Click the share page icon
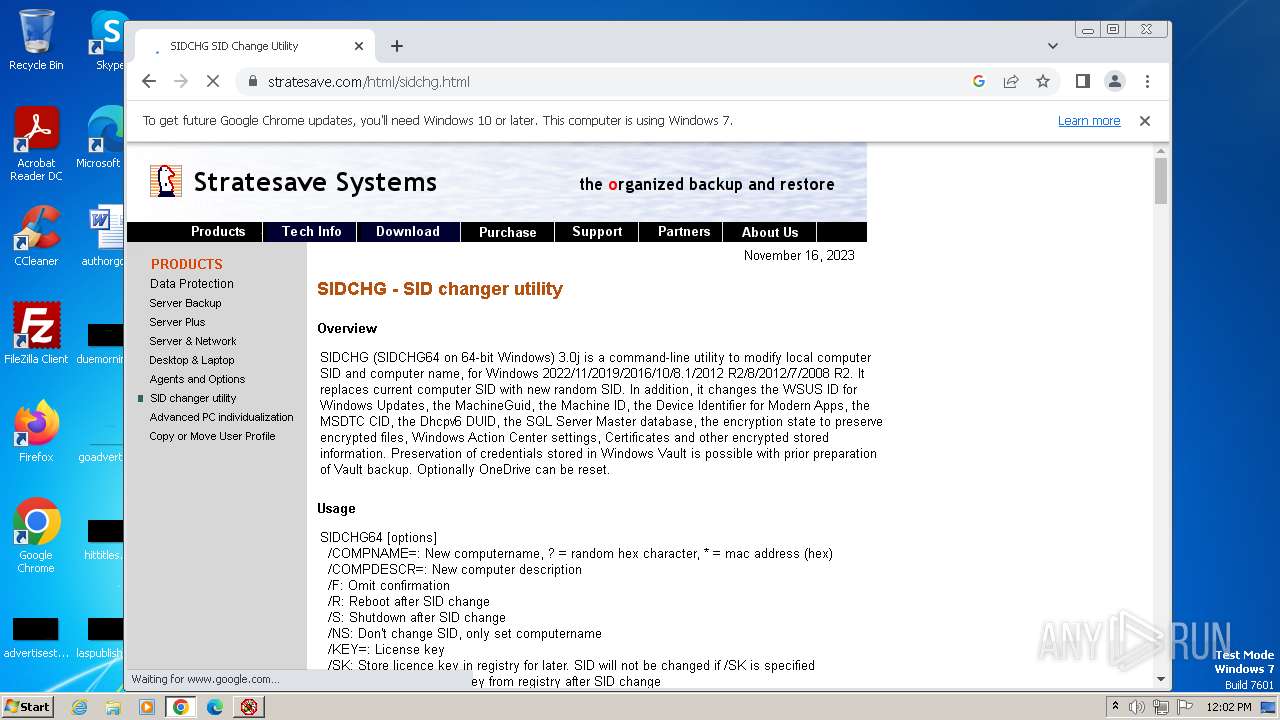Screen dimensions: 1280x720 tap(1011, 81)
